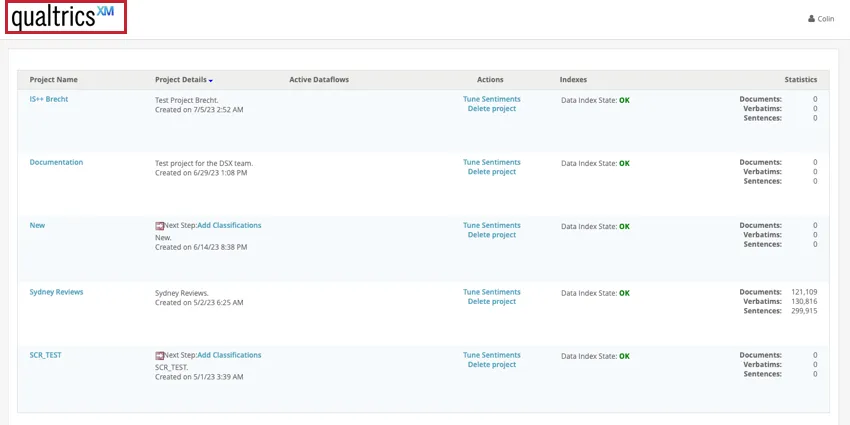Open the IS++ Brecht project
The height and width of the screenshot is (425, 850).
[49, 100]
